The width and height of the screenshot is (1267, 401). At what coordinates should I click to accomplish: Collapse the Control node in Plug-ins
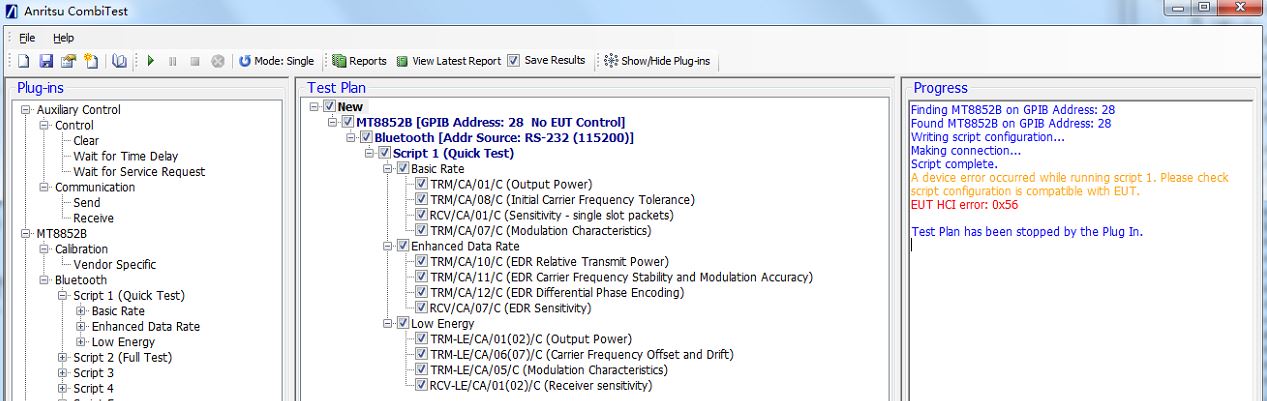(45, 126)
